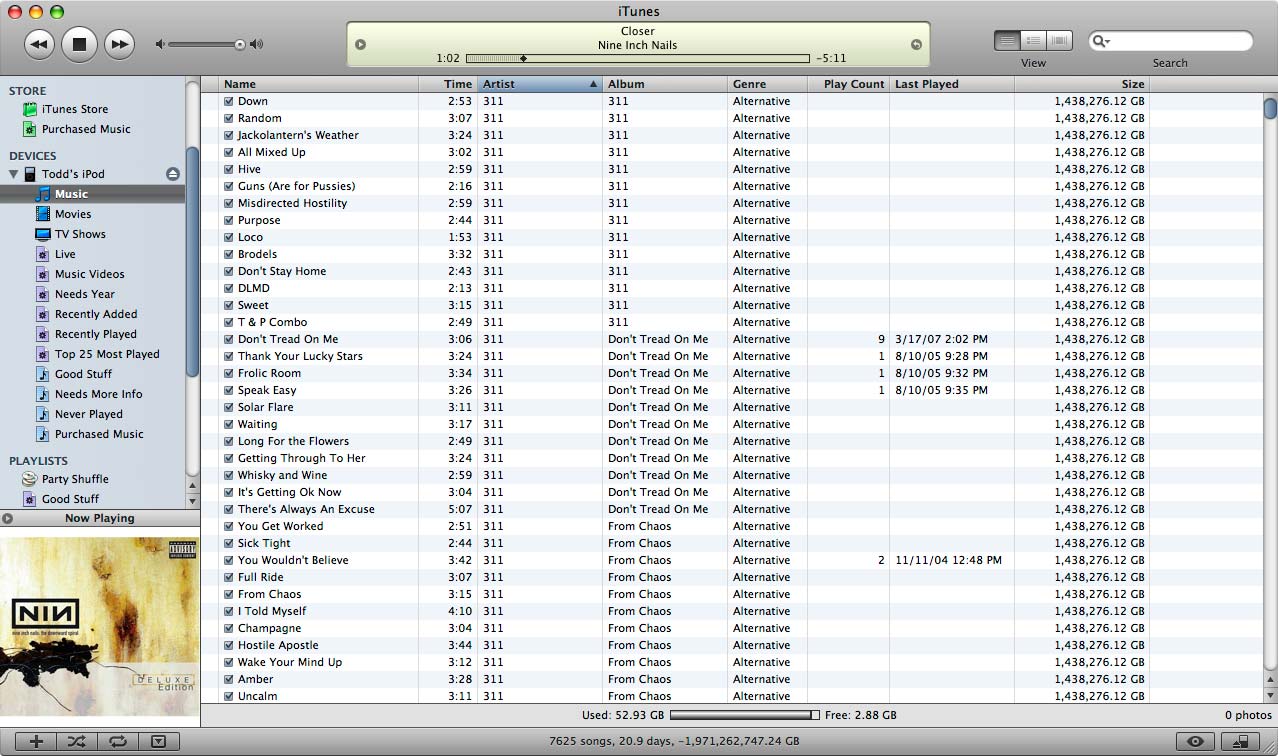Screen dimensions: 1278x756
Task: Open the Recently Played playlist
Action: (x=96, y=334)
